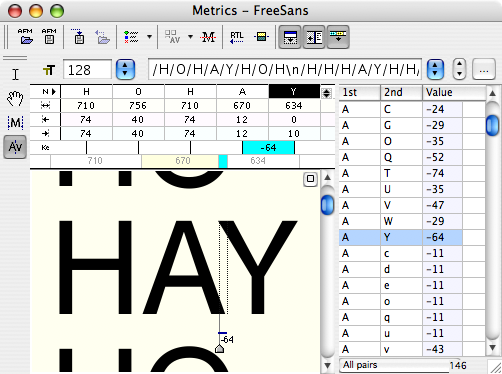Select the A W pair row
Screen dimensions: 502x374
point(412,221)
